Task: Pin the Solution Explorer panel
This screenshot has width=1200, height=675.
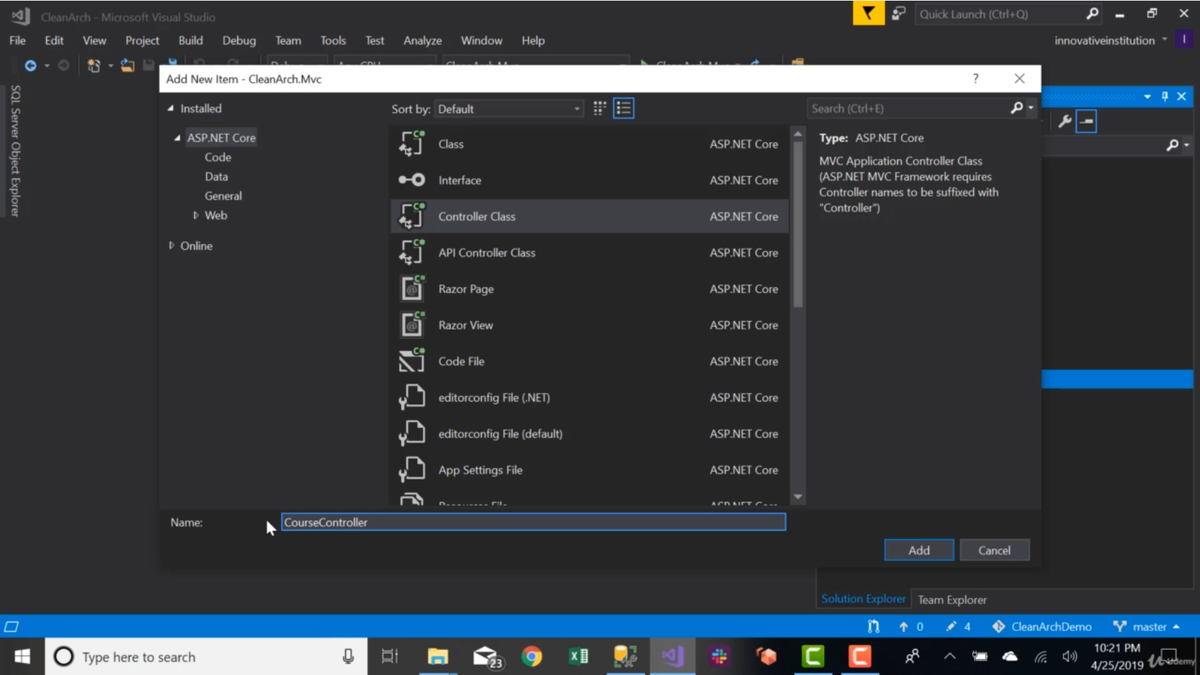Action: coord(1165,97)
